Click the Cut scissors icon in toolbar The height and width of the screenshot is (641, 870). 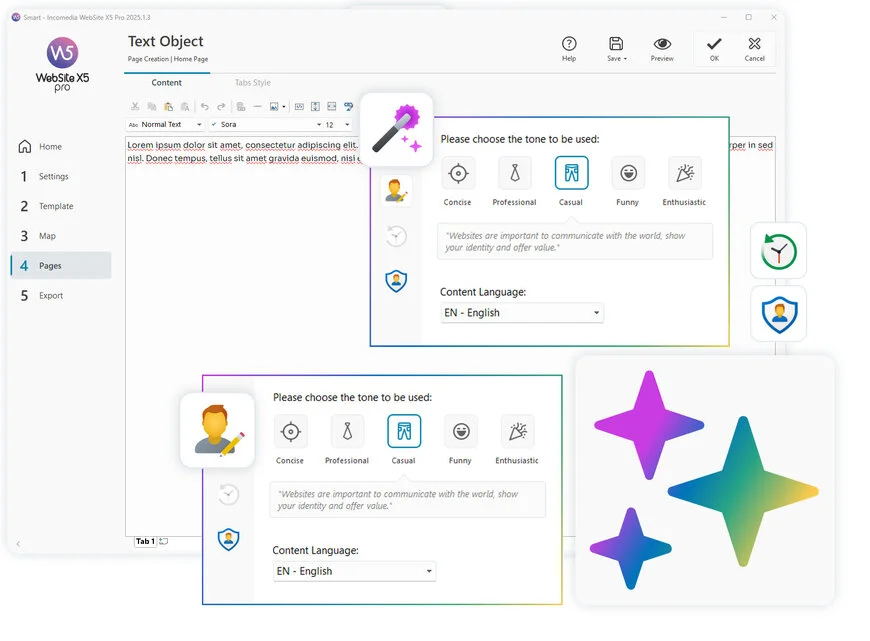[135, 106]
